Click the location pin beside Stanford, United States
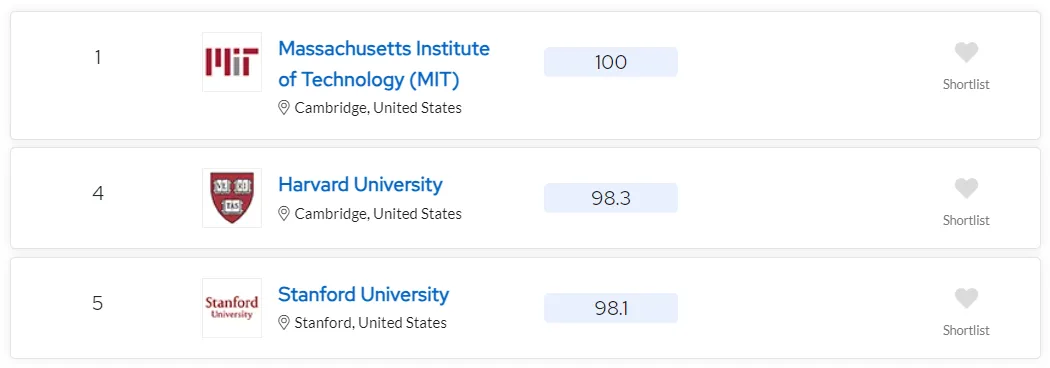The width and height of the screenshot is (1050, 368). coord(284,323)
